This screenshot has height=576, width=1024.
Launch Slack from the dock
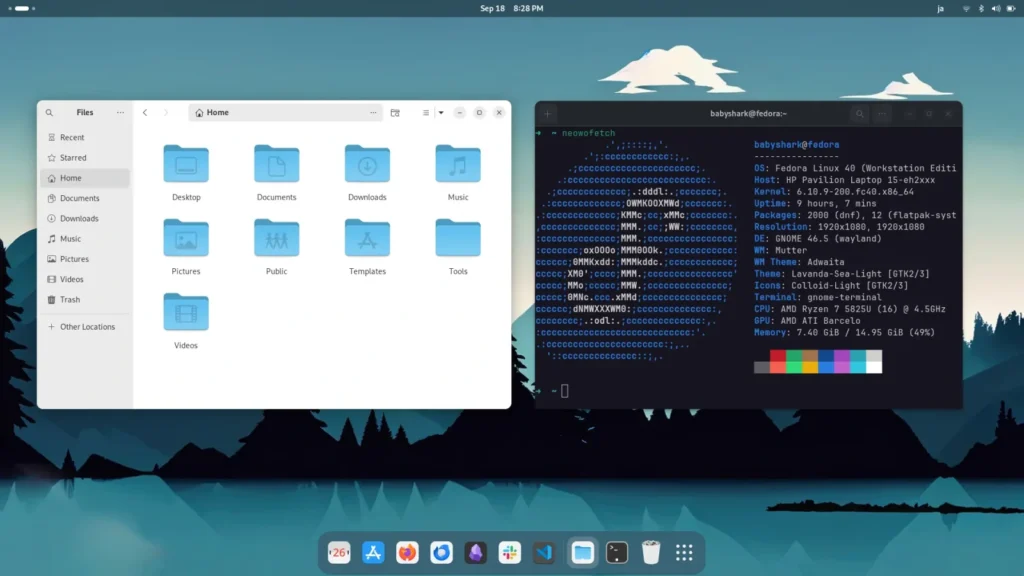click(x=509, y=552)
